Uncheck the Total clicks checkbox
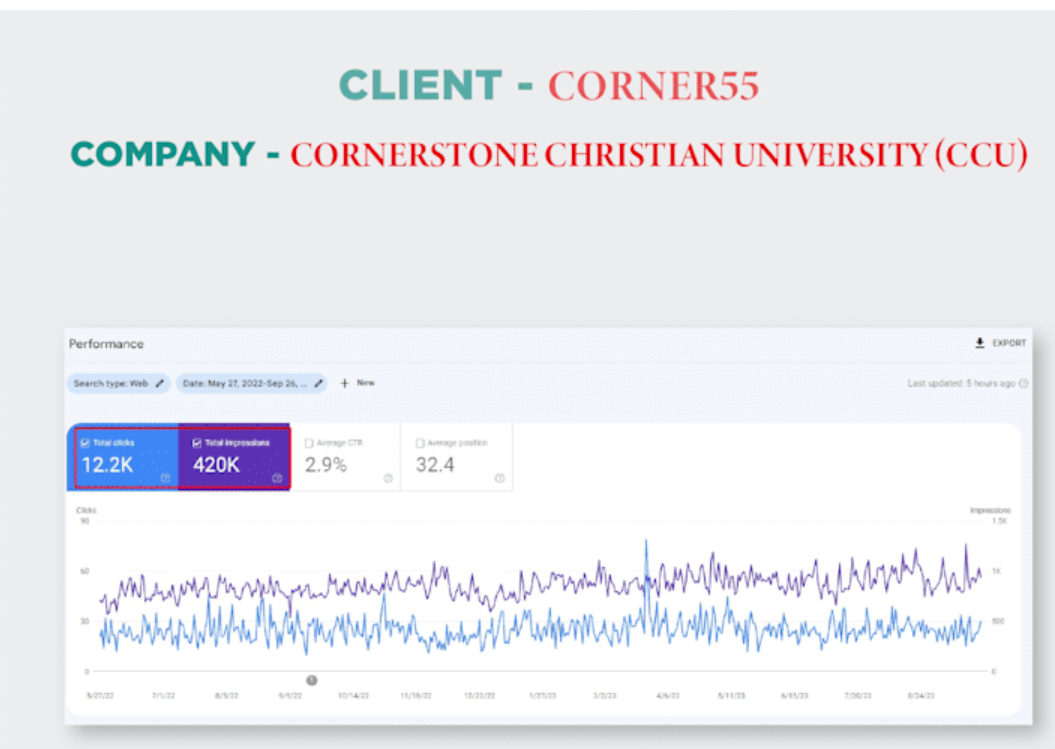This screenshot has width=1055, height=749. [x=85, y=443]
